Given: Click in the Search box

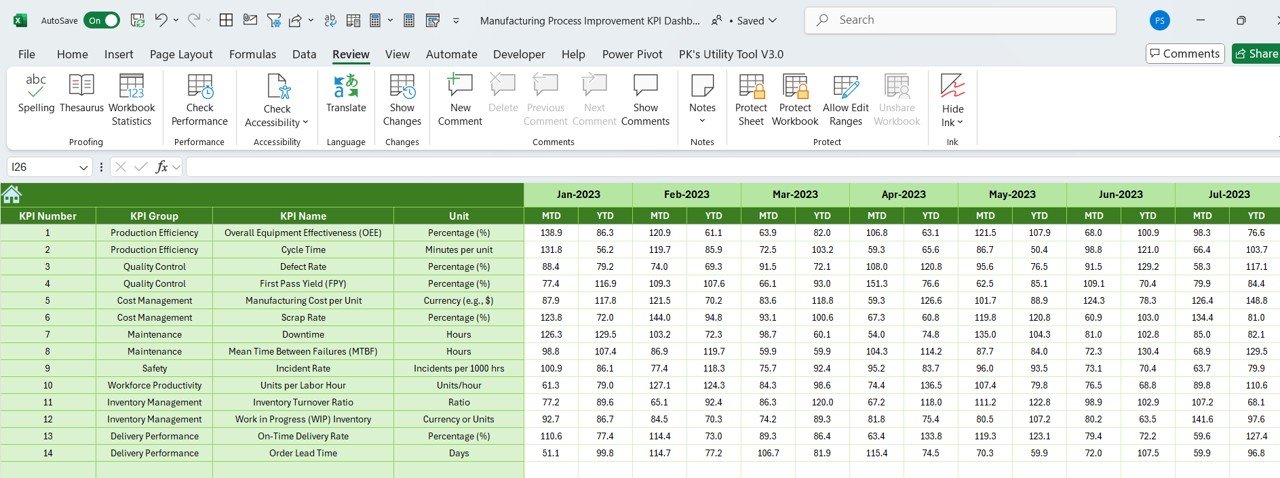Looking at the screenshot, I should (960, 20).
